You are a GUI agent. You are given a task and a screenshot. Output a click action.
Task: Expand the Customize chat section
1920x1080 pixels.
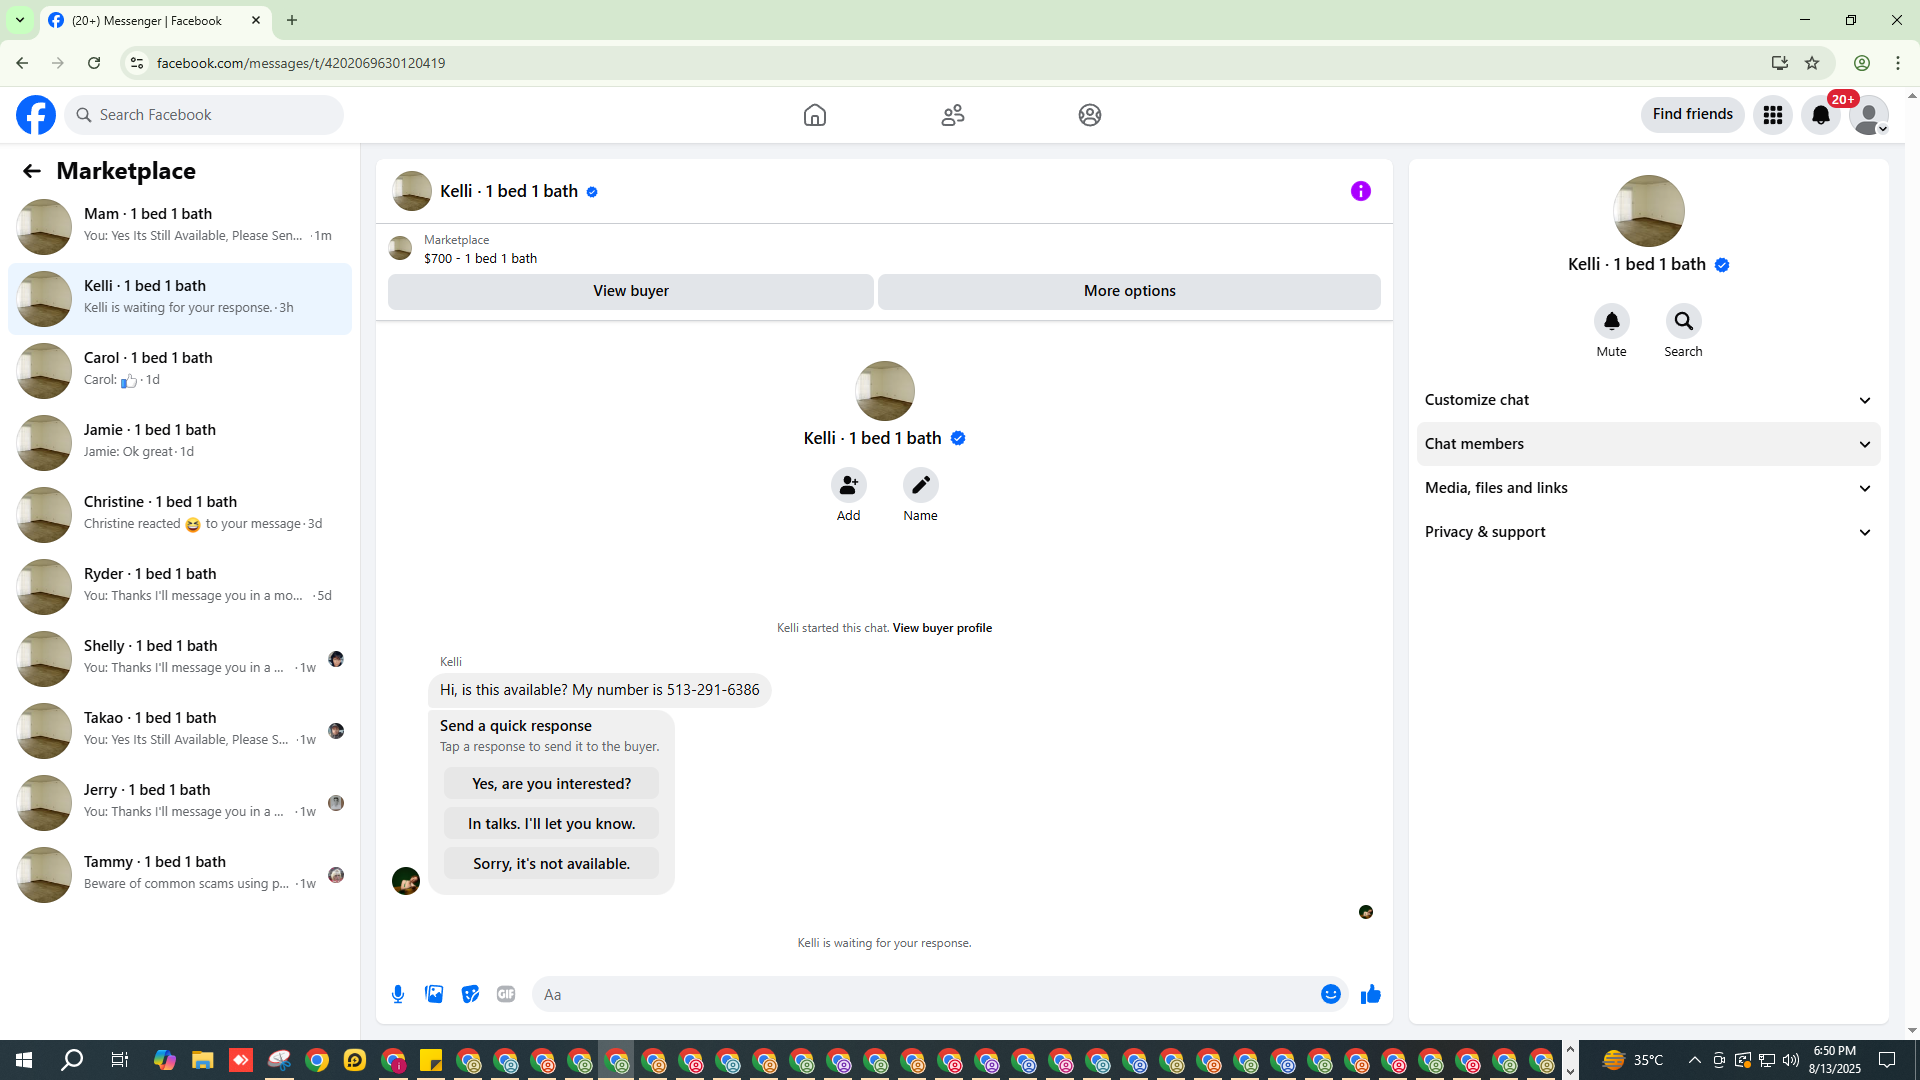coord(1647,400)
